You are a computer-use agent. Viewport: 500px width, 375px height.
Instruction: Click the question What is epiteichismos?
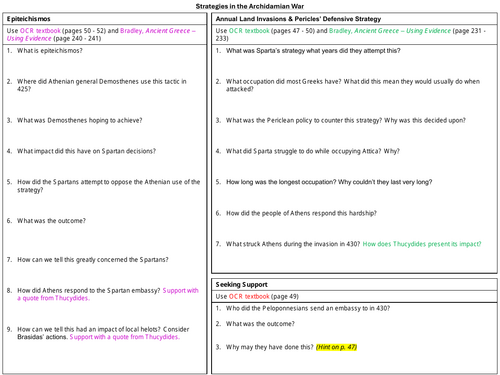50,51
